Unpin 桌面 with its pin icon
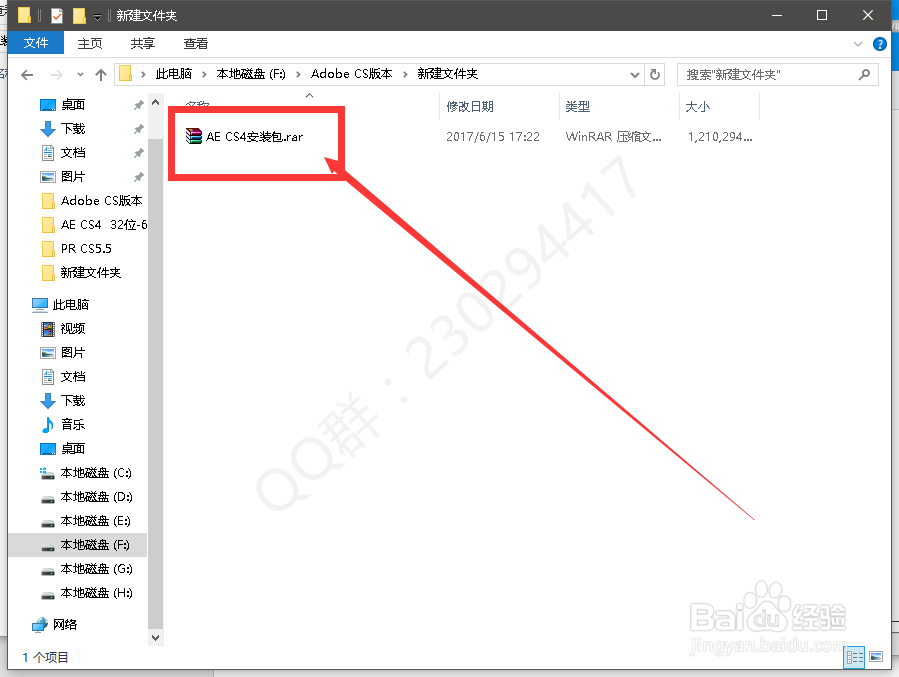The height and width of the screenshot is (677, 899). 138,105
